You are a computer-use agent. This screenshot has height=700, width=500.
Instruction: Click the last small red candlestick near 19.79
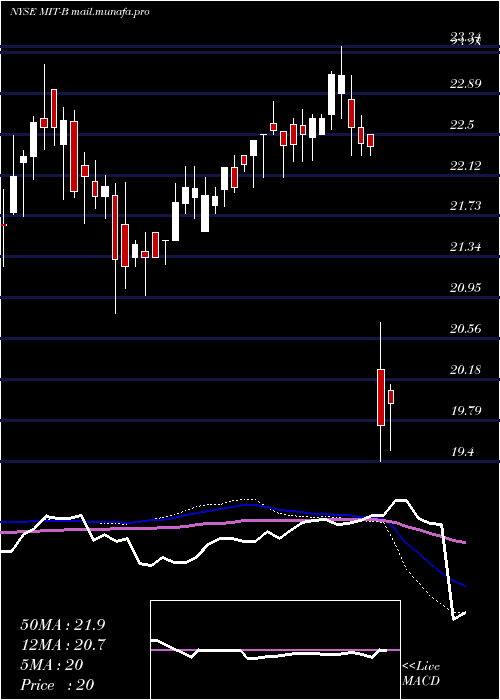(391, 397)
